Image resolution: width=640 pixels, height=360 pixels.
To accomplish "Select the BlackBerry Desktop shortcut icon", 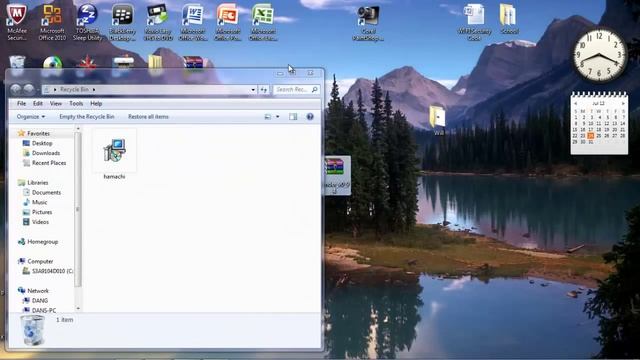I will click(122, 22).
